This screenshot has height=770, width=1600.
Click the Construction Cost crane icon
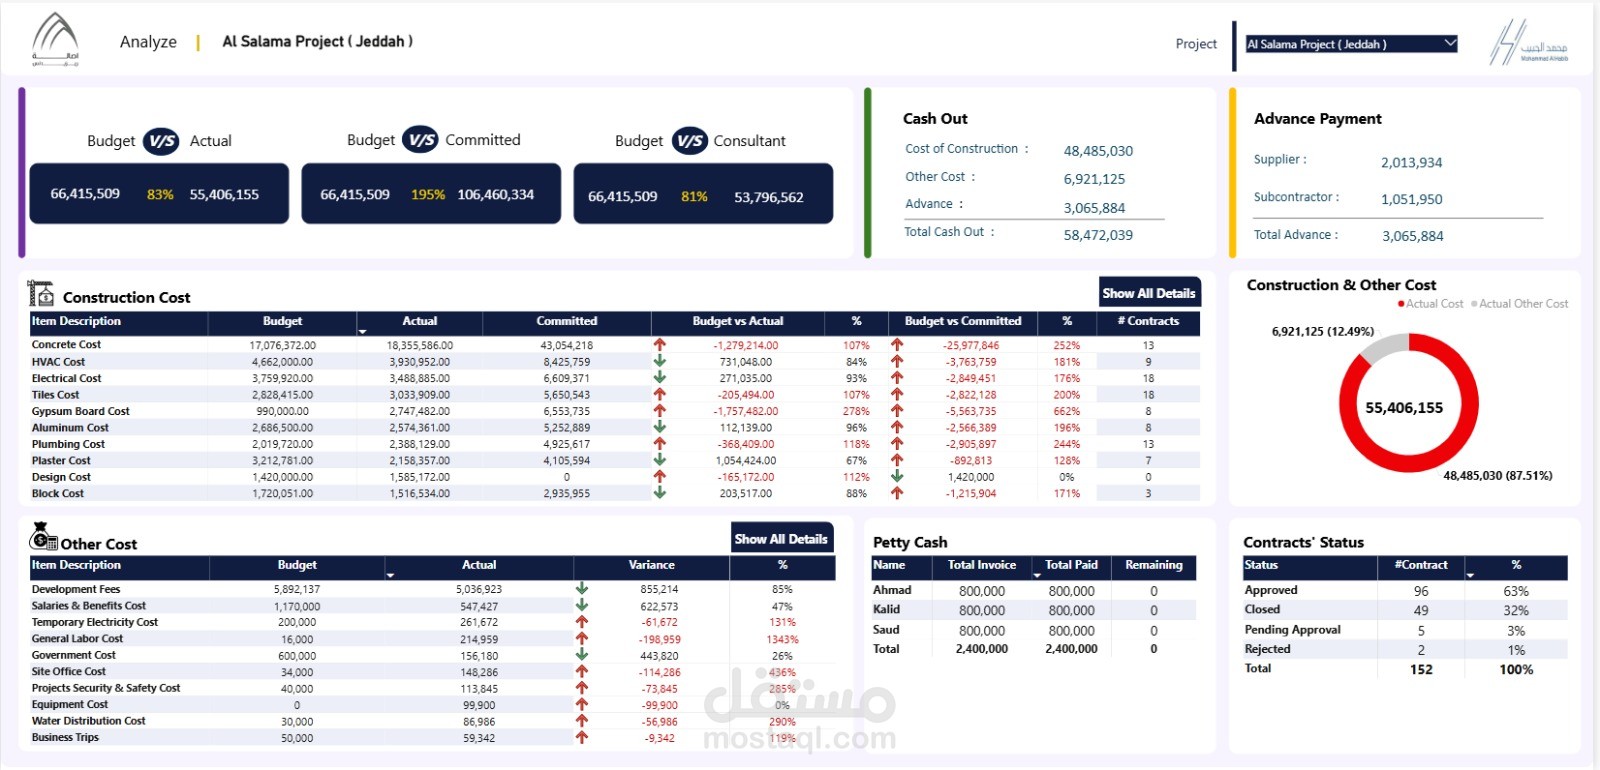click(x=41, y=293)
